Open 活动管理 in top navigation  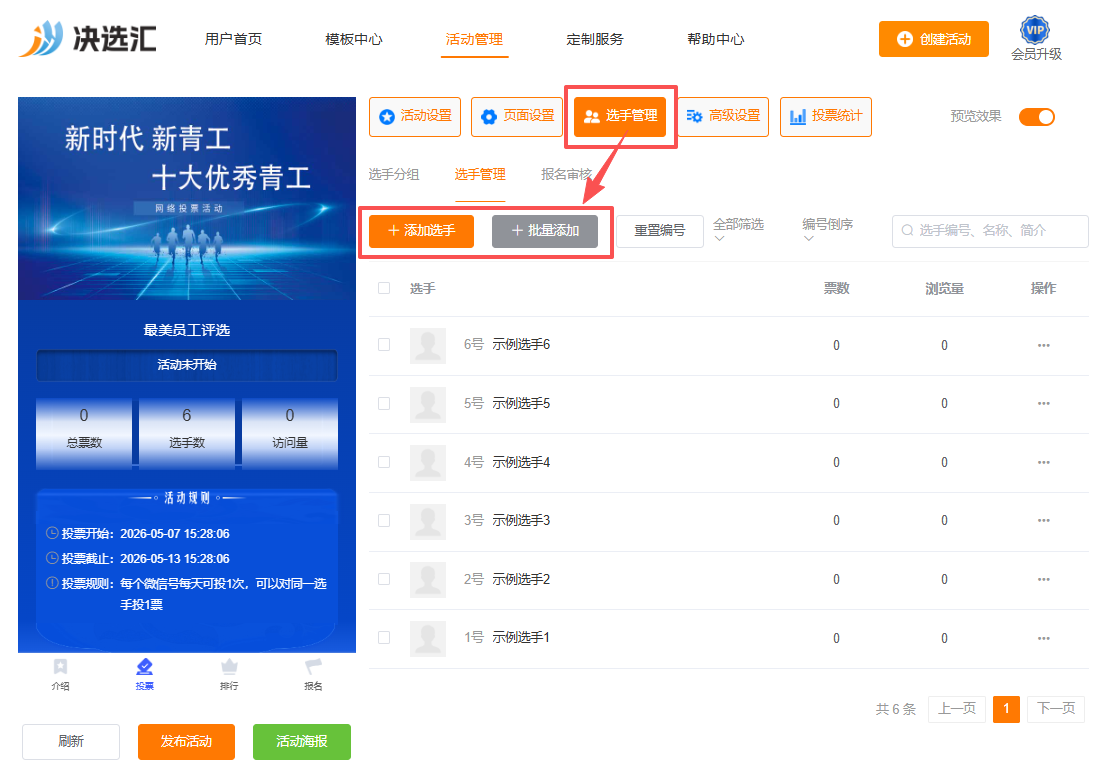pyautogui.click(x=474, y=39)
